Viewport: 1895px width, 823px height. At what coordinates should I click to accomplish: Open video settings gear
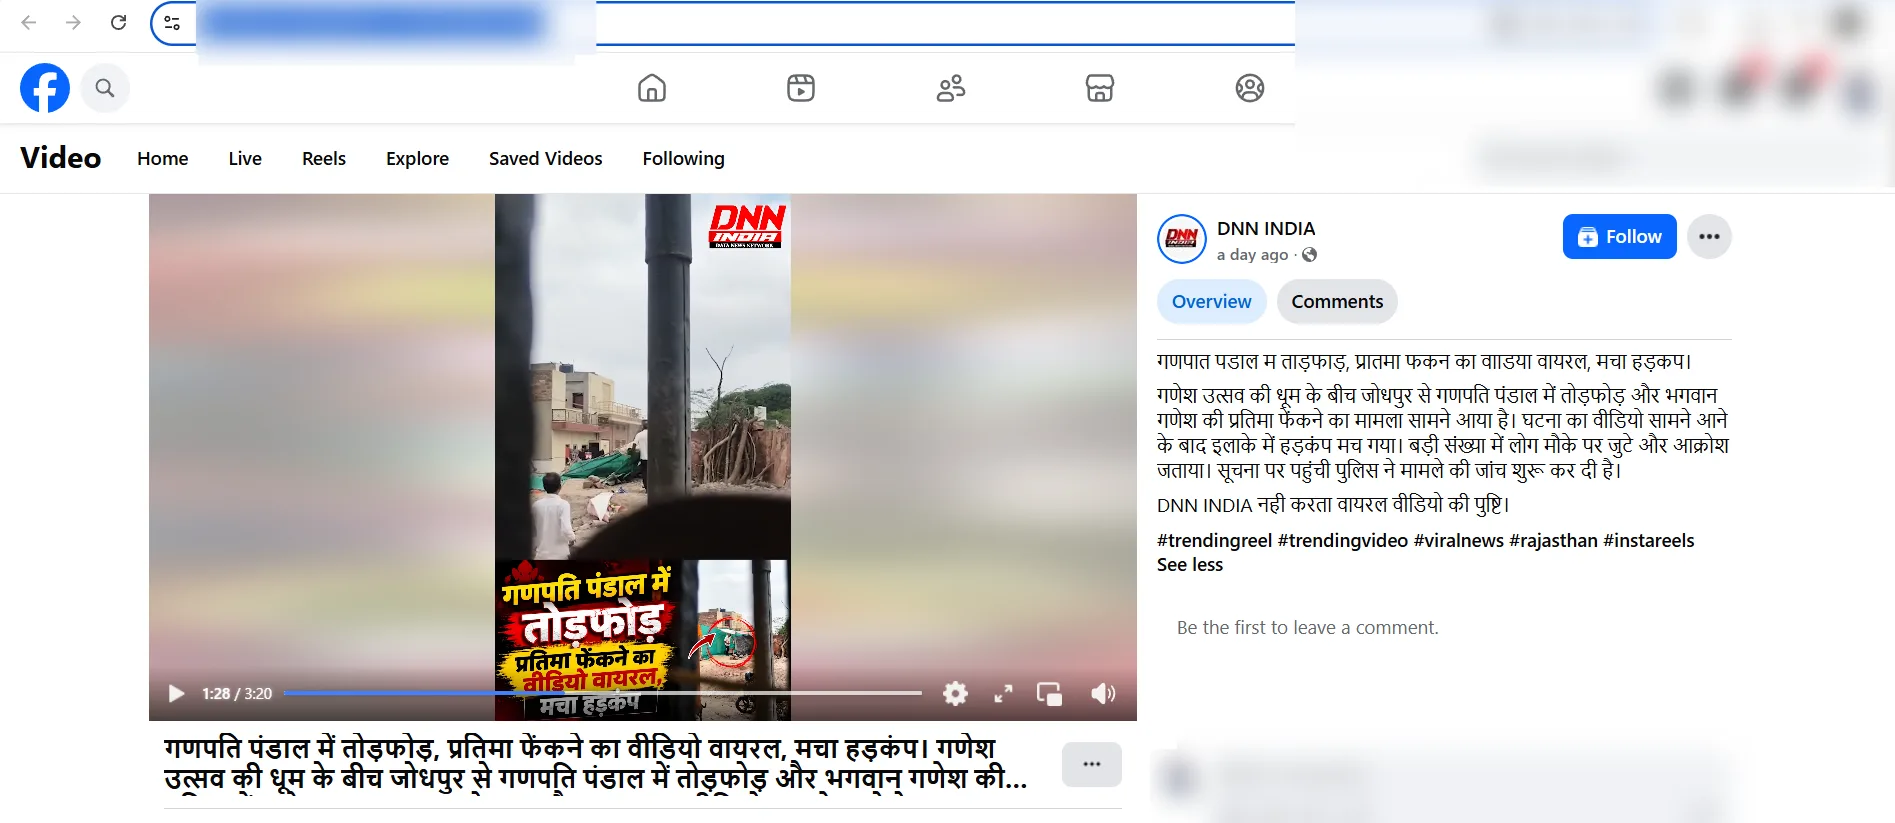[x=956, y=694]
